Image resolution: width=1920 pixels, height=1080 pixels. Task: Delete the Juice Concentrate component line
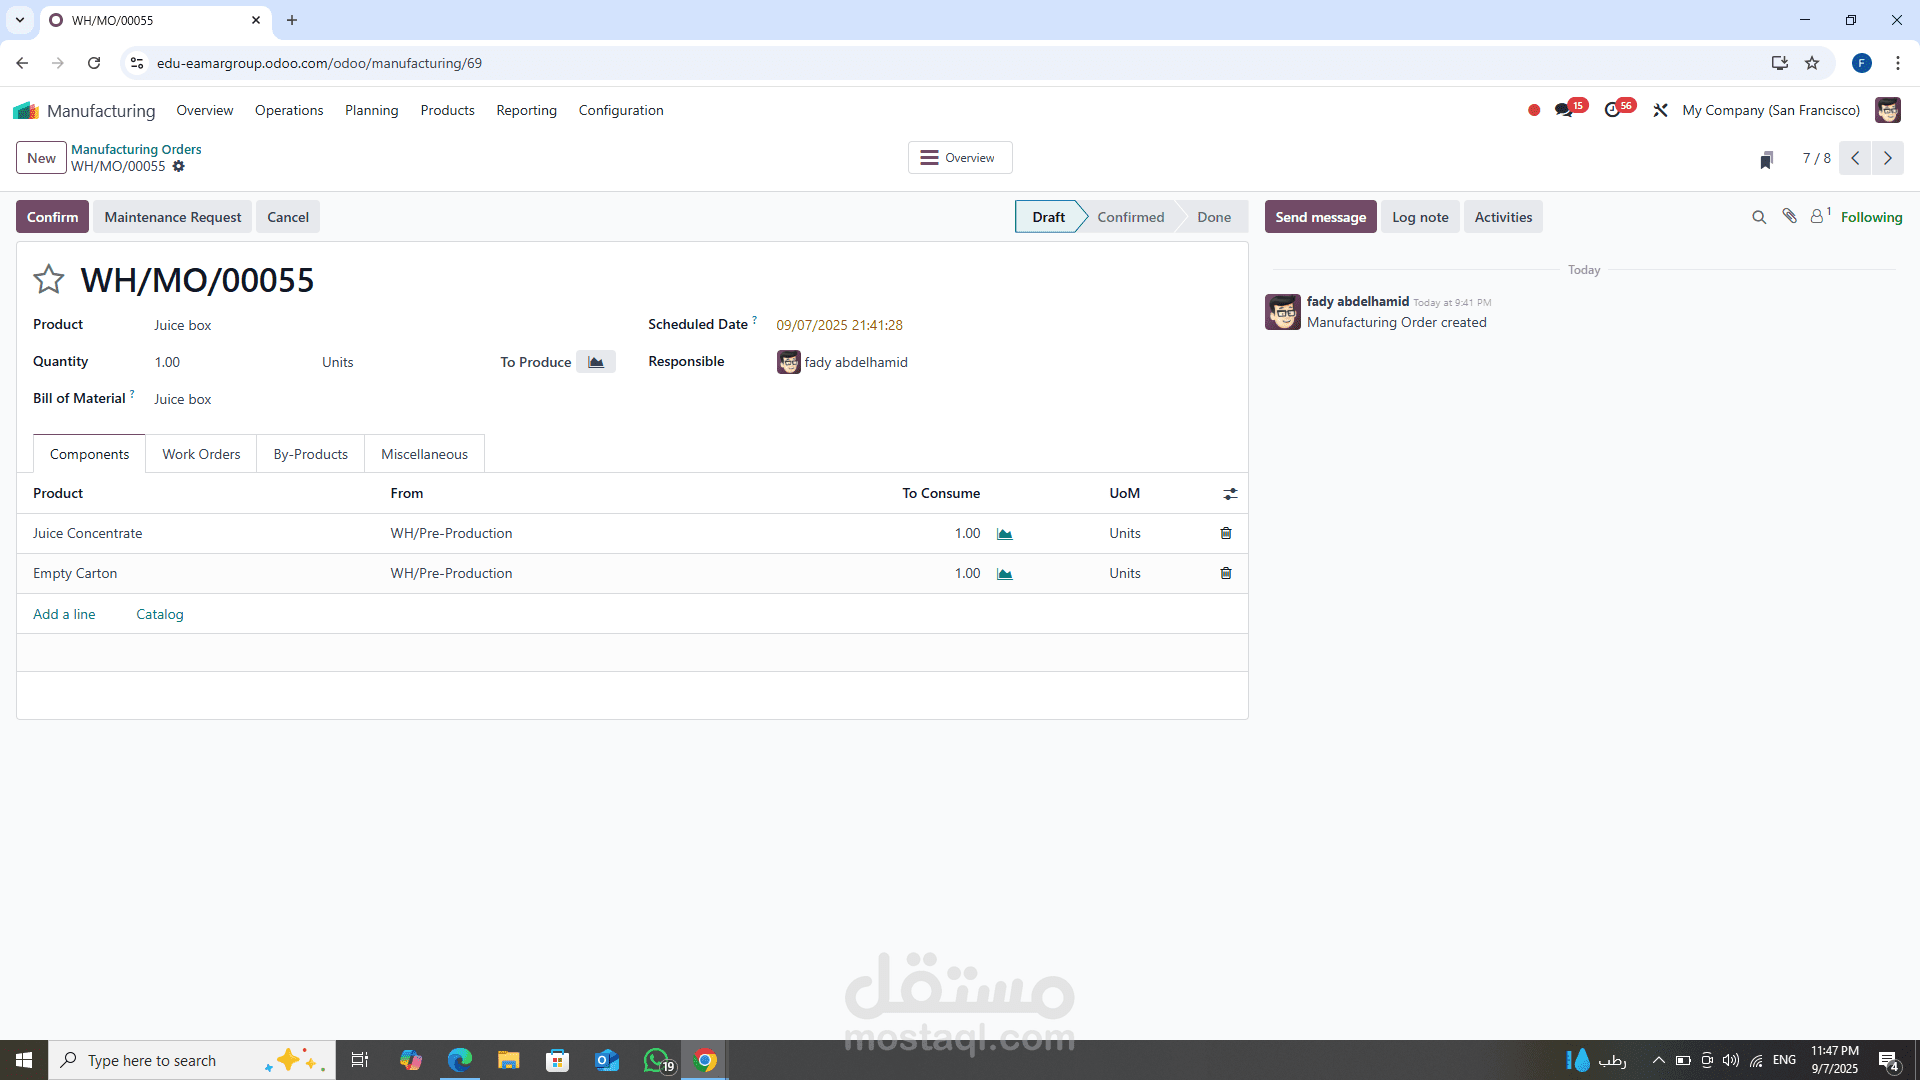pos(1226,533)
